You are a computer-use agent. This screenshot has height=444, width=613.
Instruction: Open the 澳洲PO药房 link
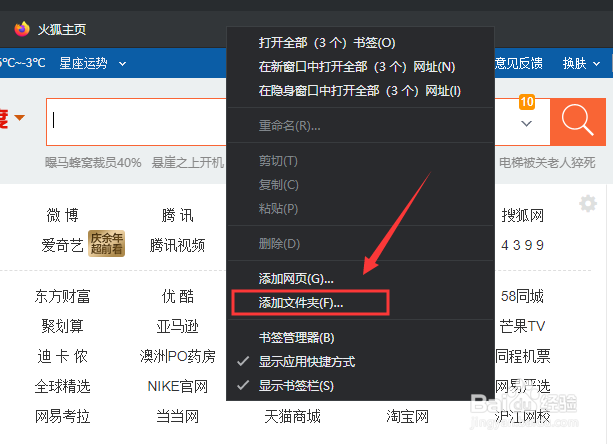click(x=177, y=356)
